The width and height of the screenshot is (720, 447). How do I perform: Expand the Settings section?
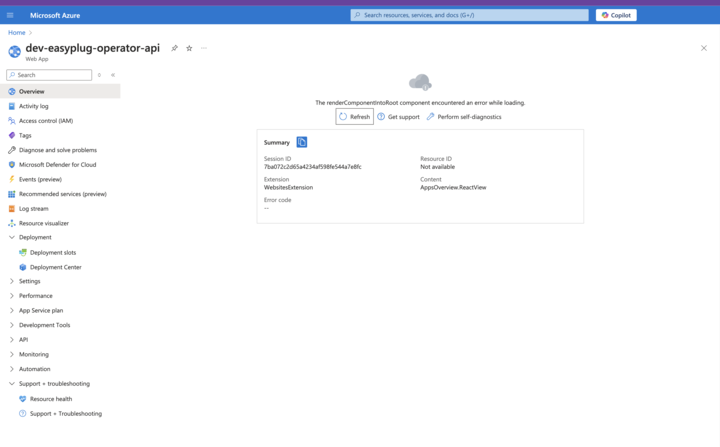coord(12,281)
